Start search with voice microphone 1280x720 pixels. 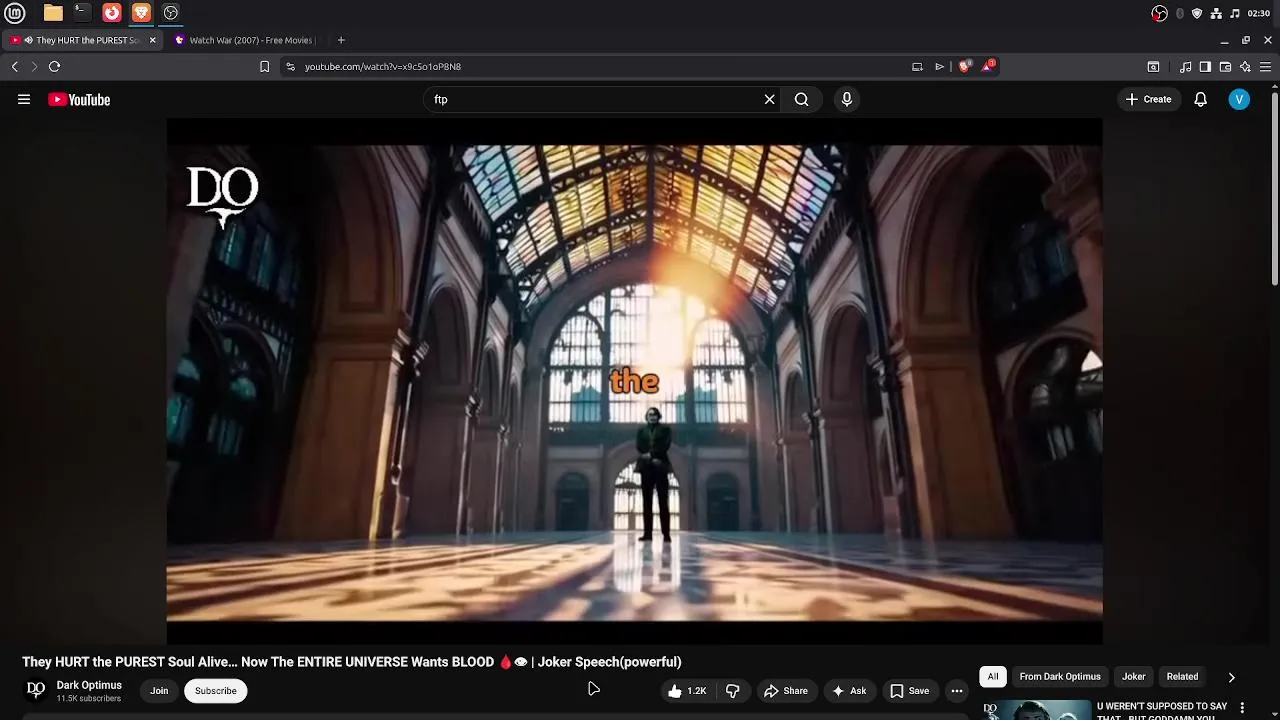(x=847, y=99)
